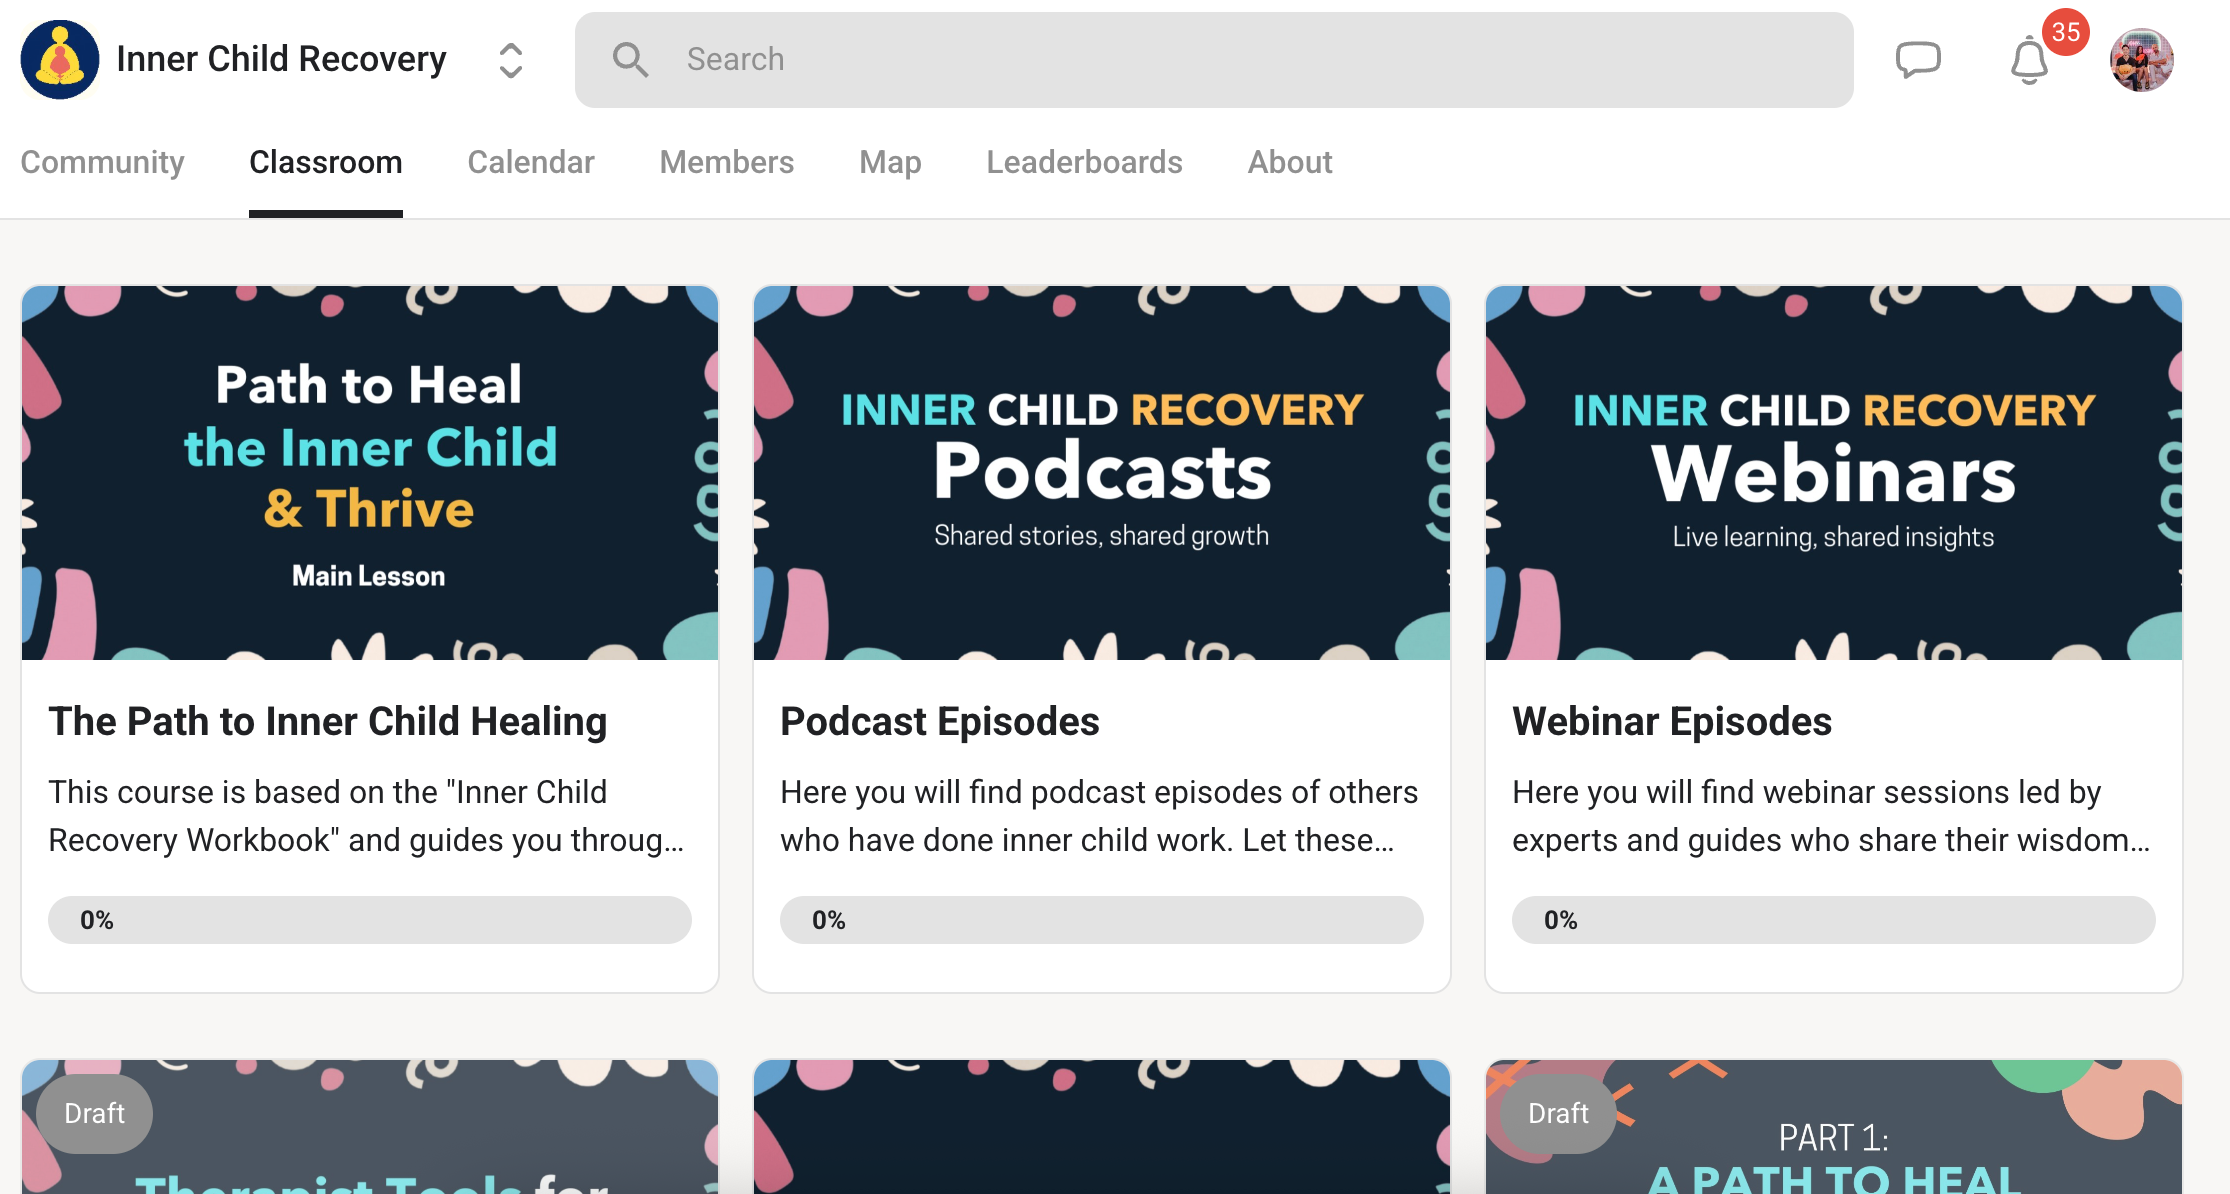
Task: Switch to the Calendar tab
Action: [x=530, y=162]
